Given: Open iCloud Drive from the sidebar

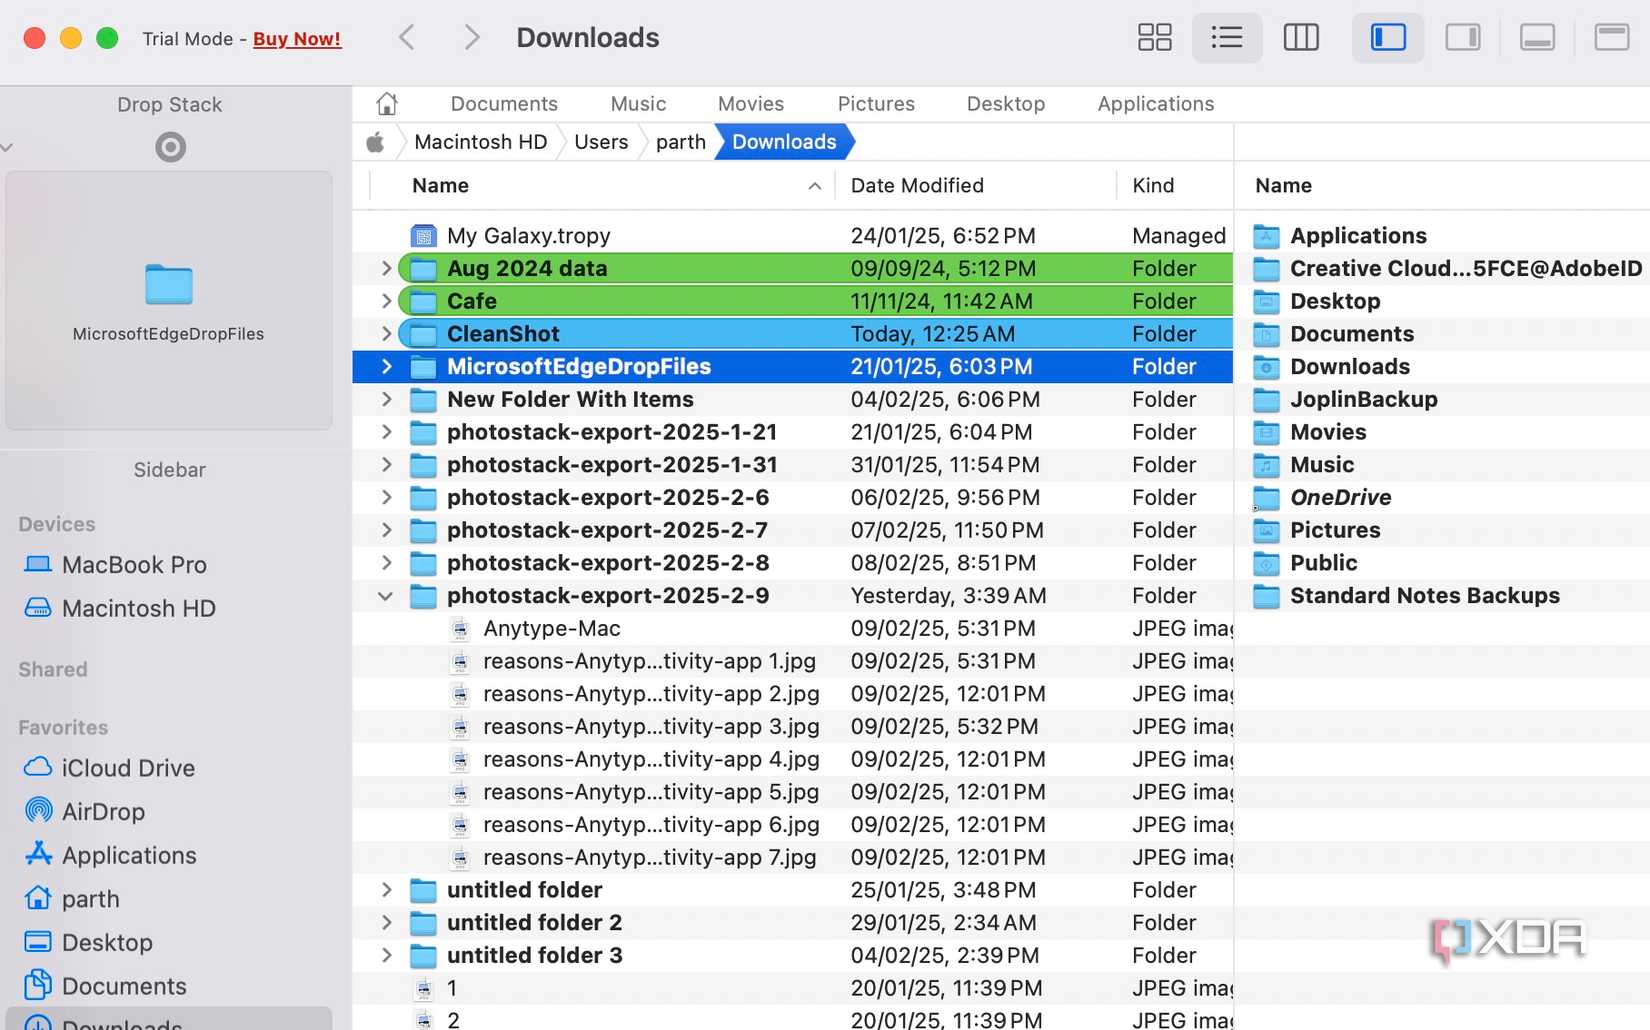Looking at the screenshot, I should pyautogui.click(x=128, y=767).
